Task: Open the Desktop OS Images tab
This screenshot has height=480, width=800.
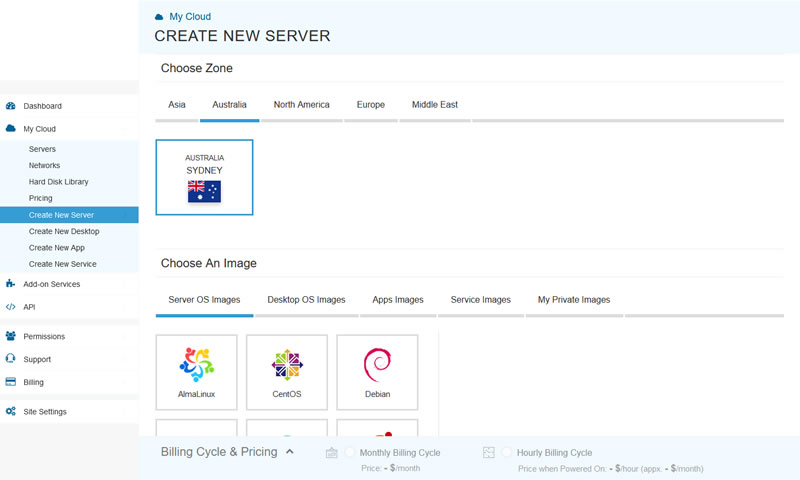Action: point(306,300)
